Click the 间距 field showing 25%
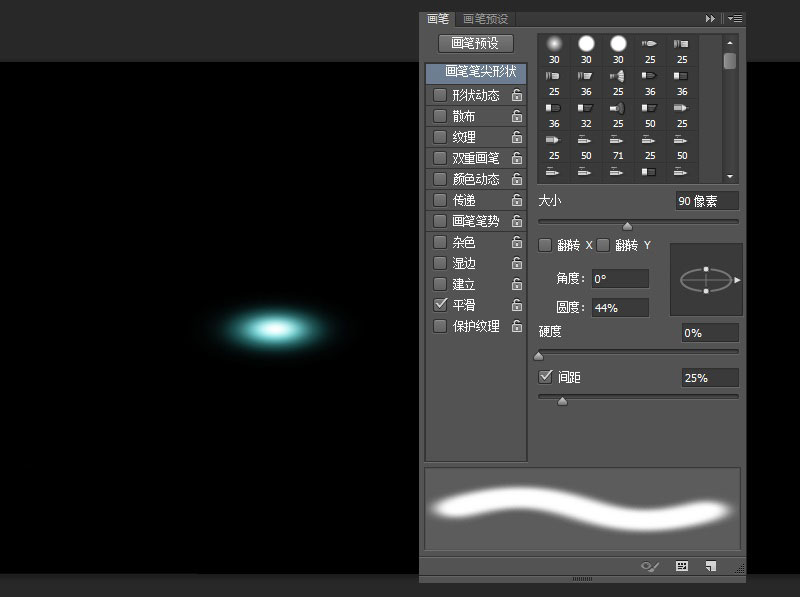 point(710,378)
